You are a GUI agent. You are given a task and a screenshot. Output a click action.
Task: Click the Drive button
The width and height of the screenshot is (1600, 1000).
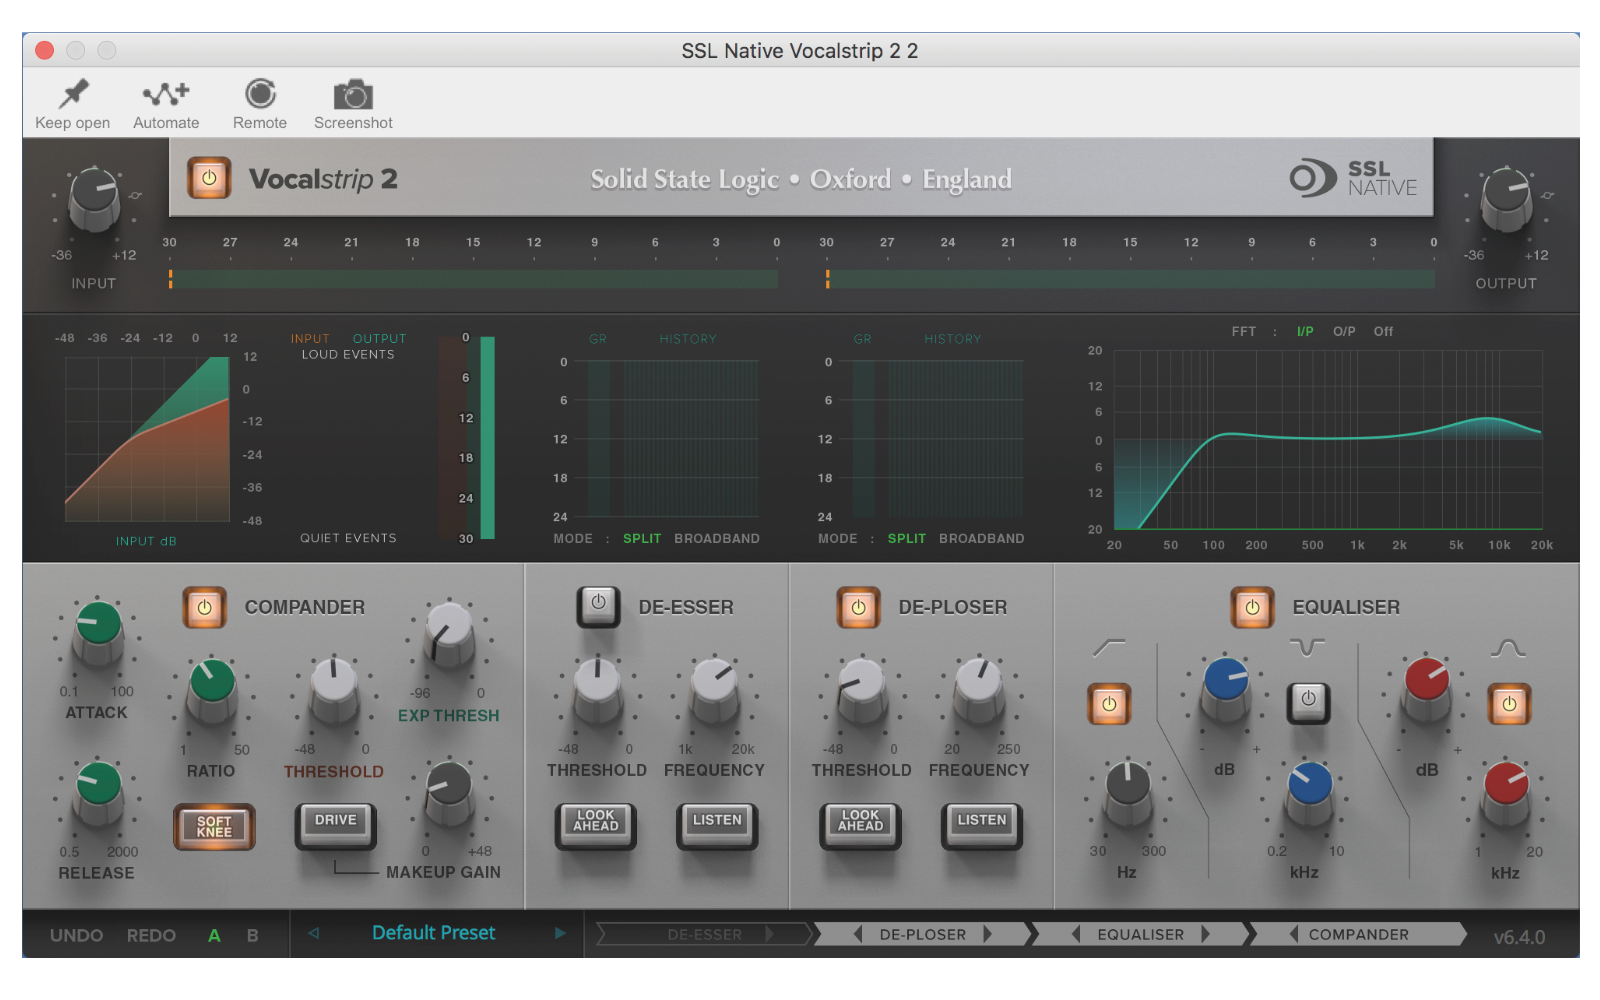pos(336,825)
